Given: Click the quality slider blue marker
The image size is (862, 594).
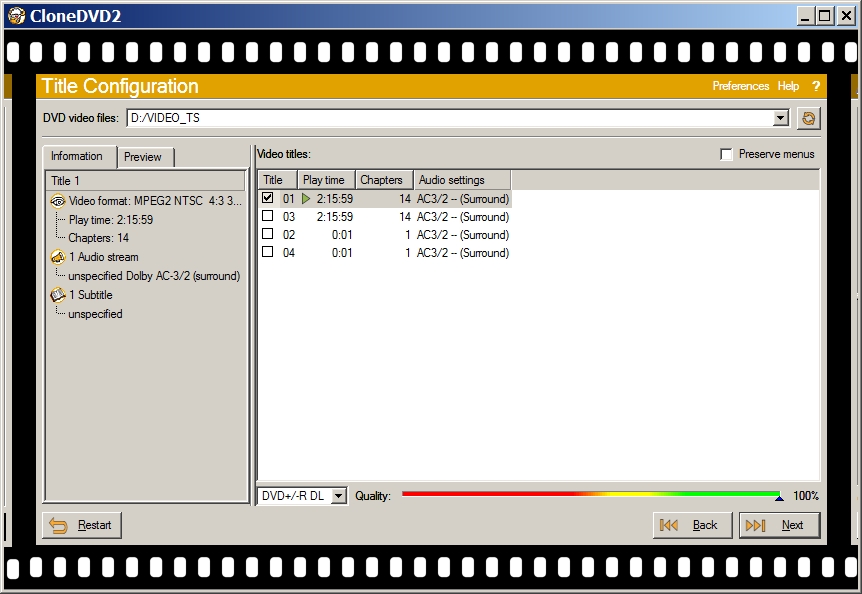Looking at the screenshot, I should click(779, 498).
